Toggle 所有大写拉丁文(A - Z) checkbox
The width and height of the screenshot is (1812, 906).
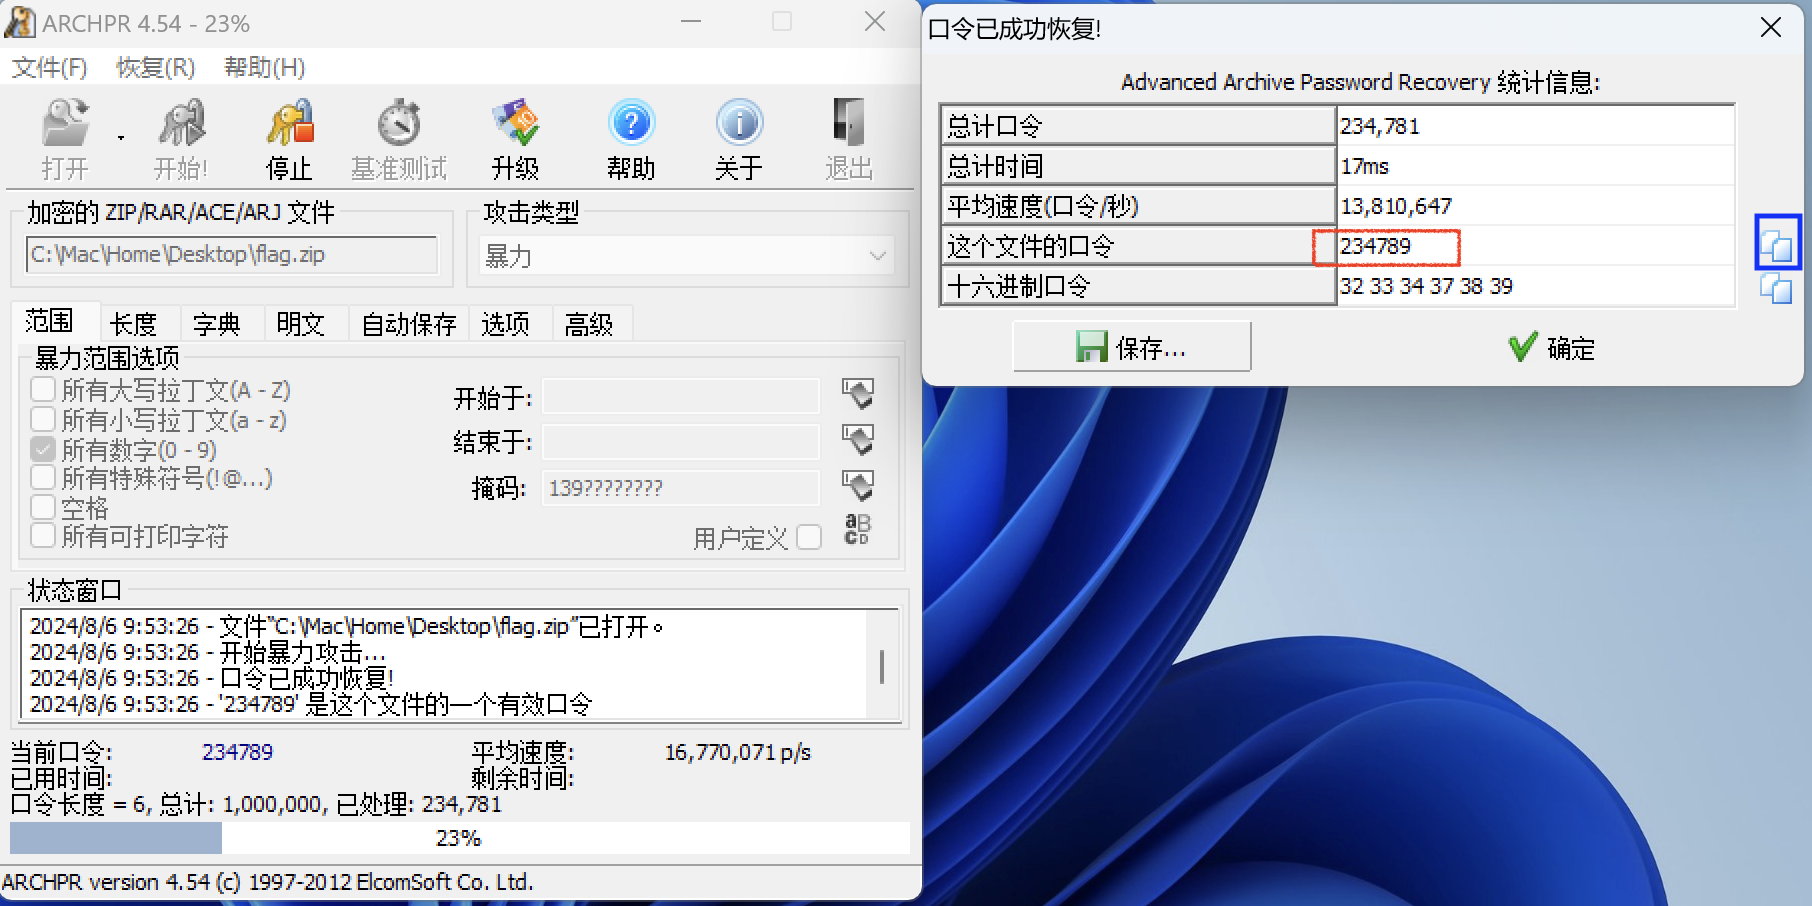(x=43, y=389)
